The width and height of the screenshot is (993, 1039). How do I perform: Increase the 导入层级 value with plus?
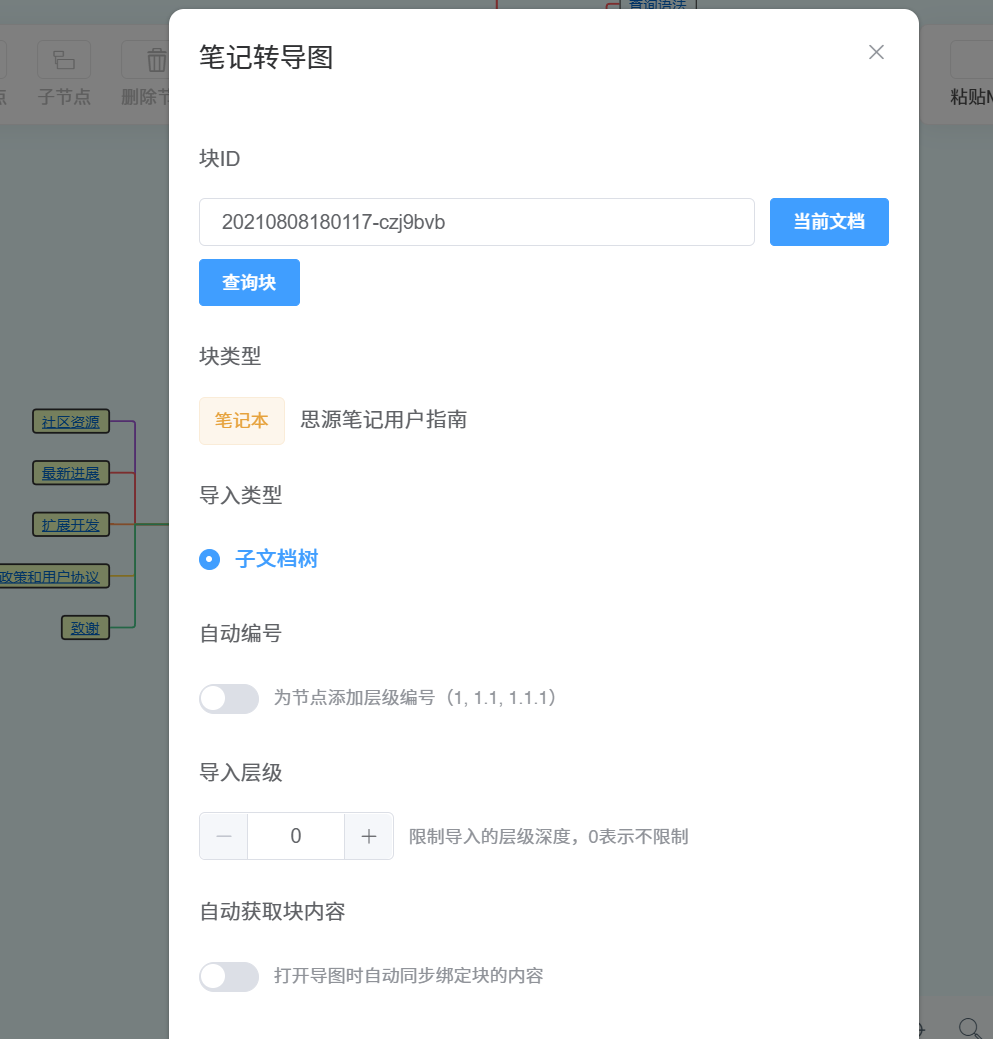369,836
